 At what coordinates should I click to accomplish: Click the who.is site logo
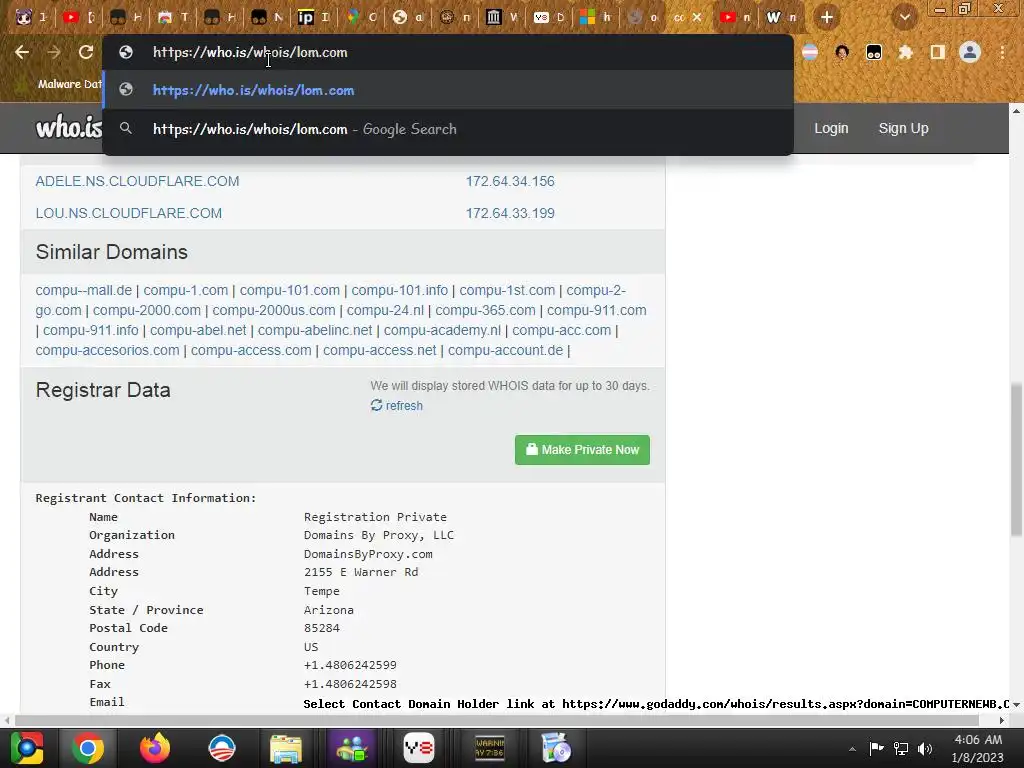click(x=69, y=128)
